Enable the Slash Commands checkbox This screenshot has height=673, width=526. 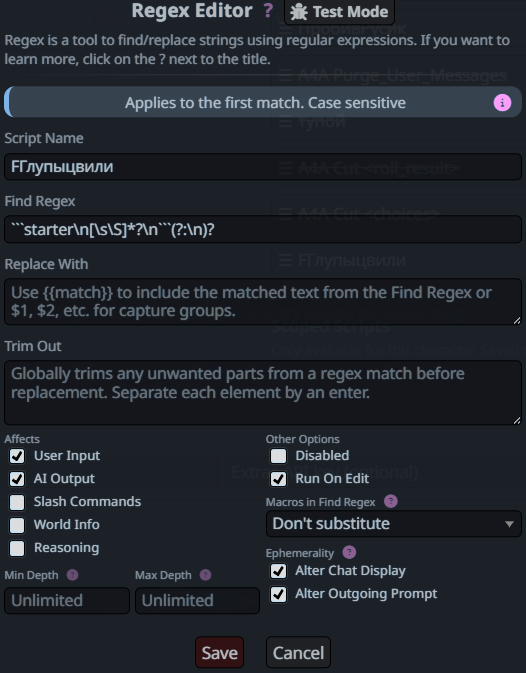tap(17, 502)
